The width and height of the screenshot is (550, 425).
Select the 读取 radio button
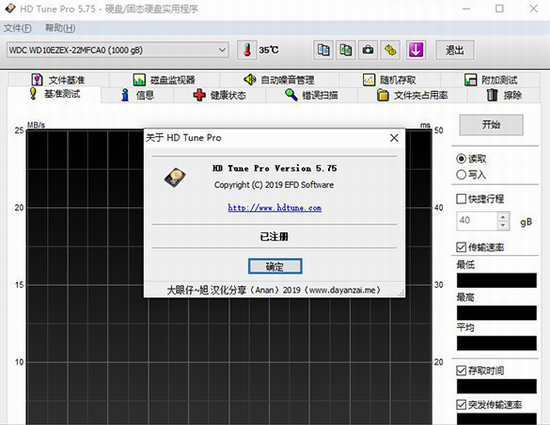461,158
